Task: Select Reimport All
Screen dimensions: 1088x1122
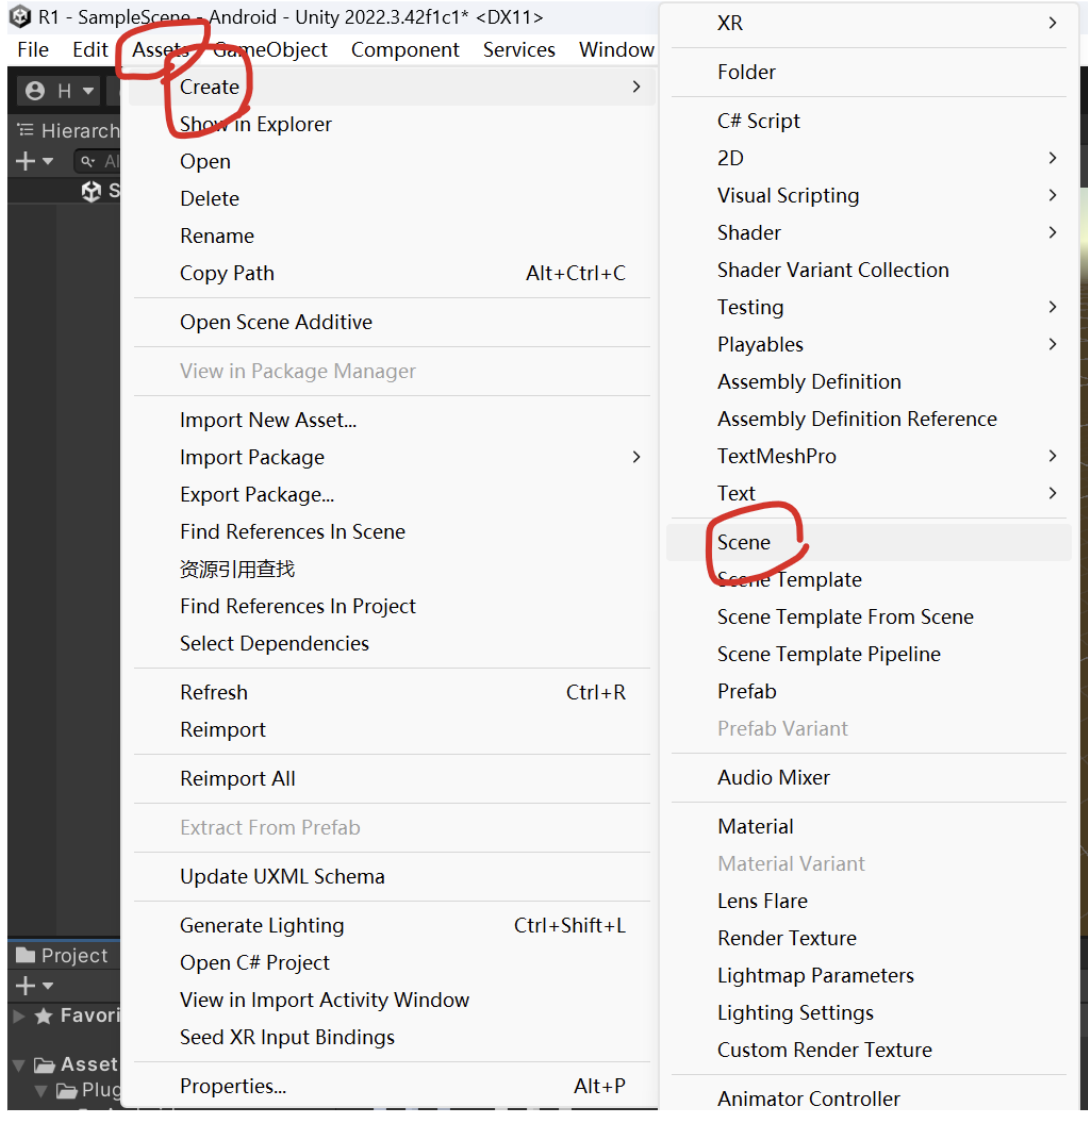Action: [x=392, y=779]
